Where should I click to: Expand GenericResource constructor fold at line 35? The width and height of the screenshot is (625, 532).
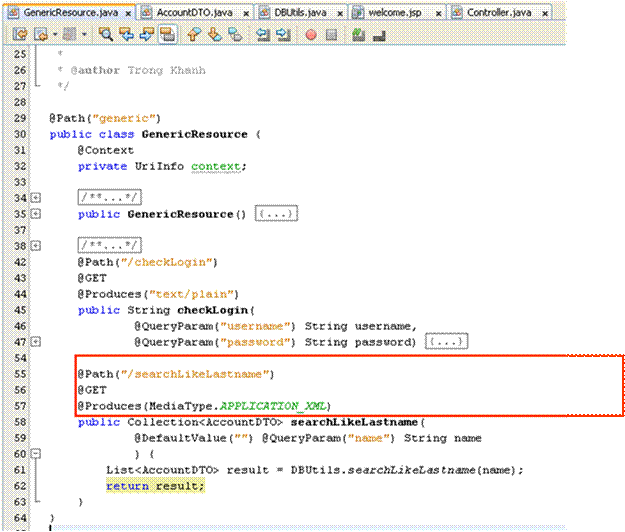36,214
